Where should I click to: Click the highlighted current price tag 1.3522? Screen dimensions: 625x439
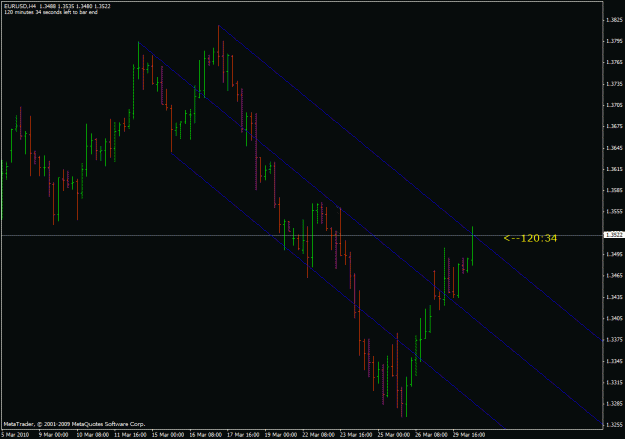[614, 235]
